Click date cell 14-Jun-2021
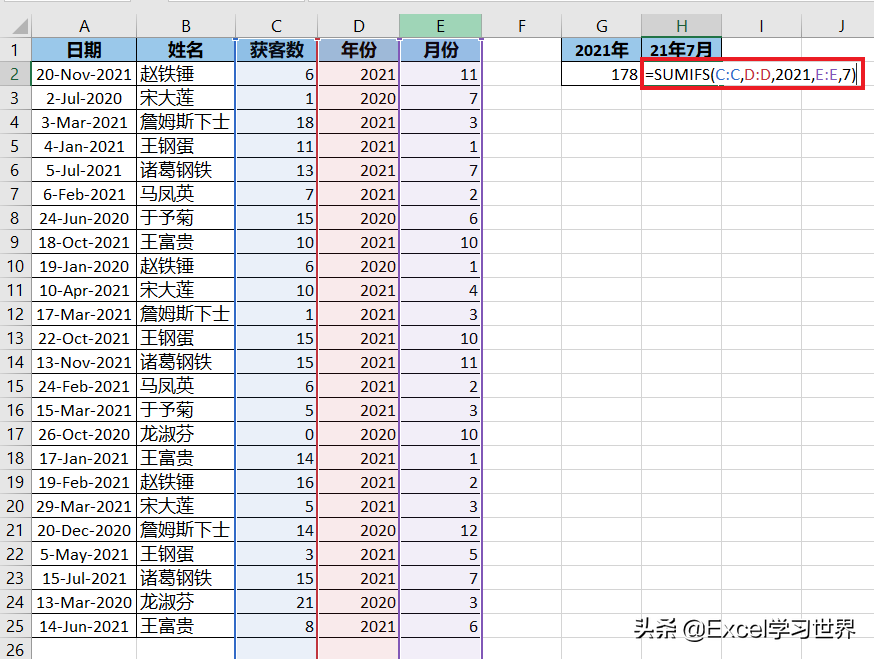The height and width of the screenshot is (659, 874). tap(84, 626)
